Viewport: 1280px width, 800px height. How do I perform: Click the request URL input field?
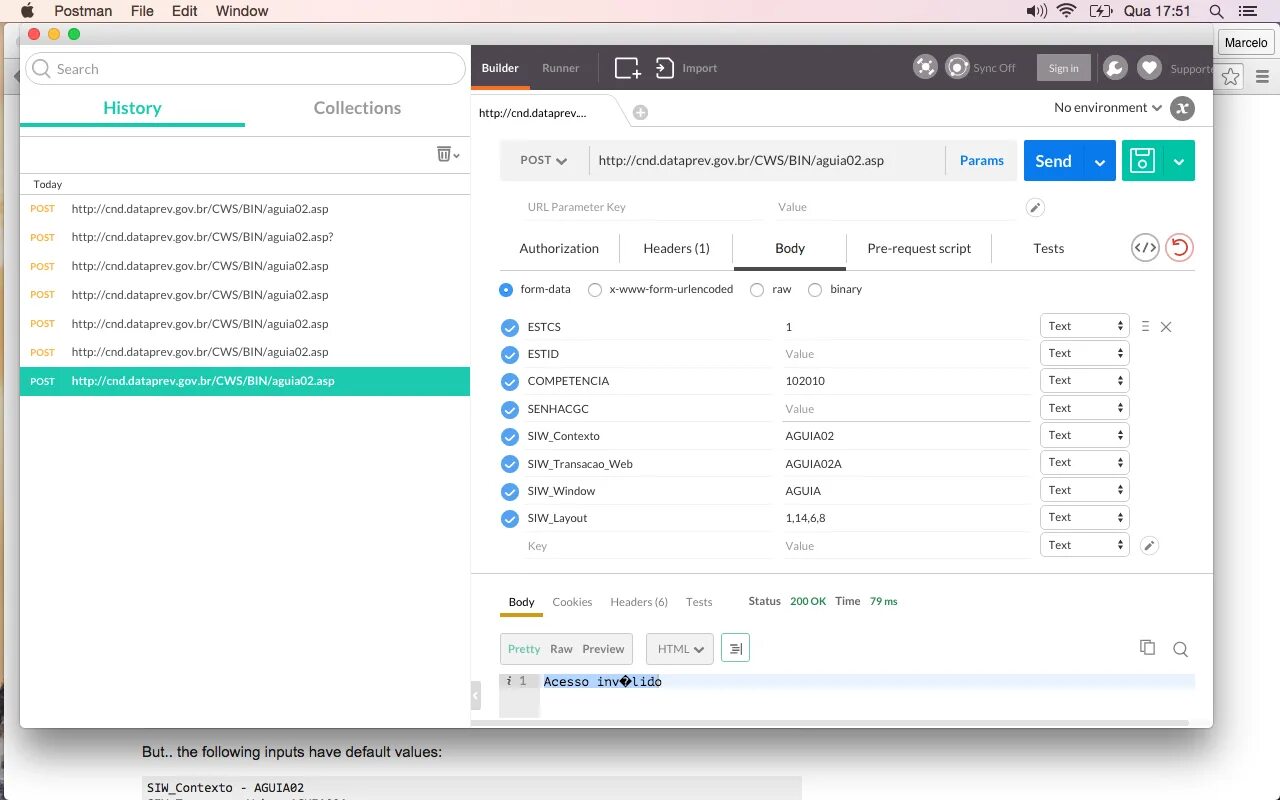coord(767,160)
